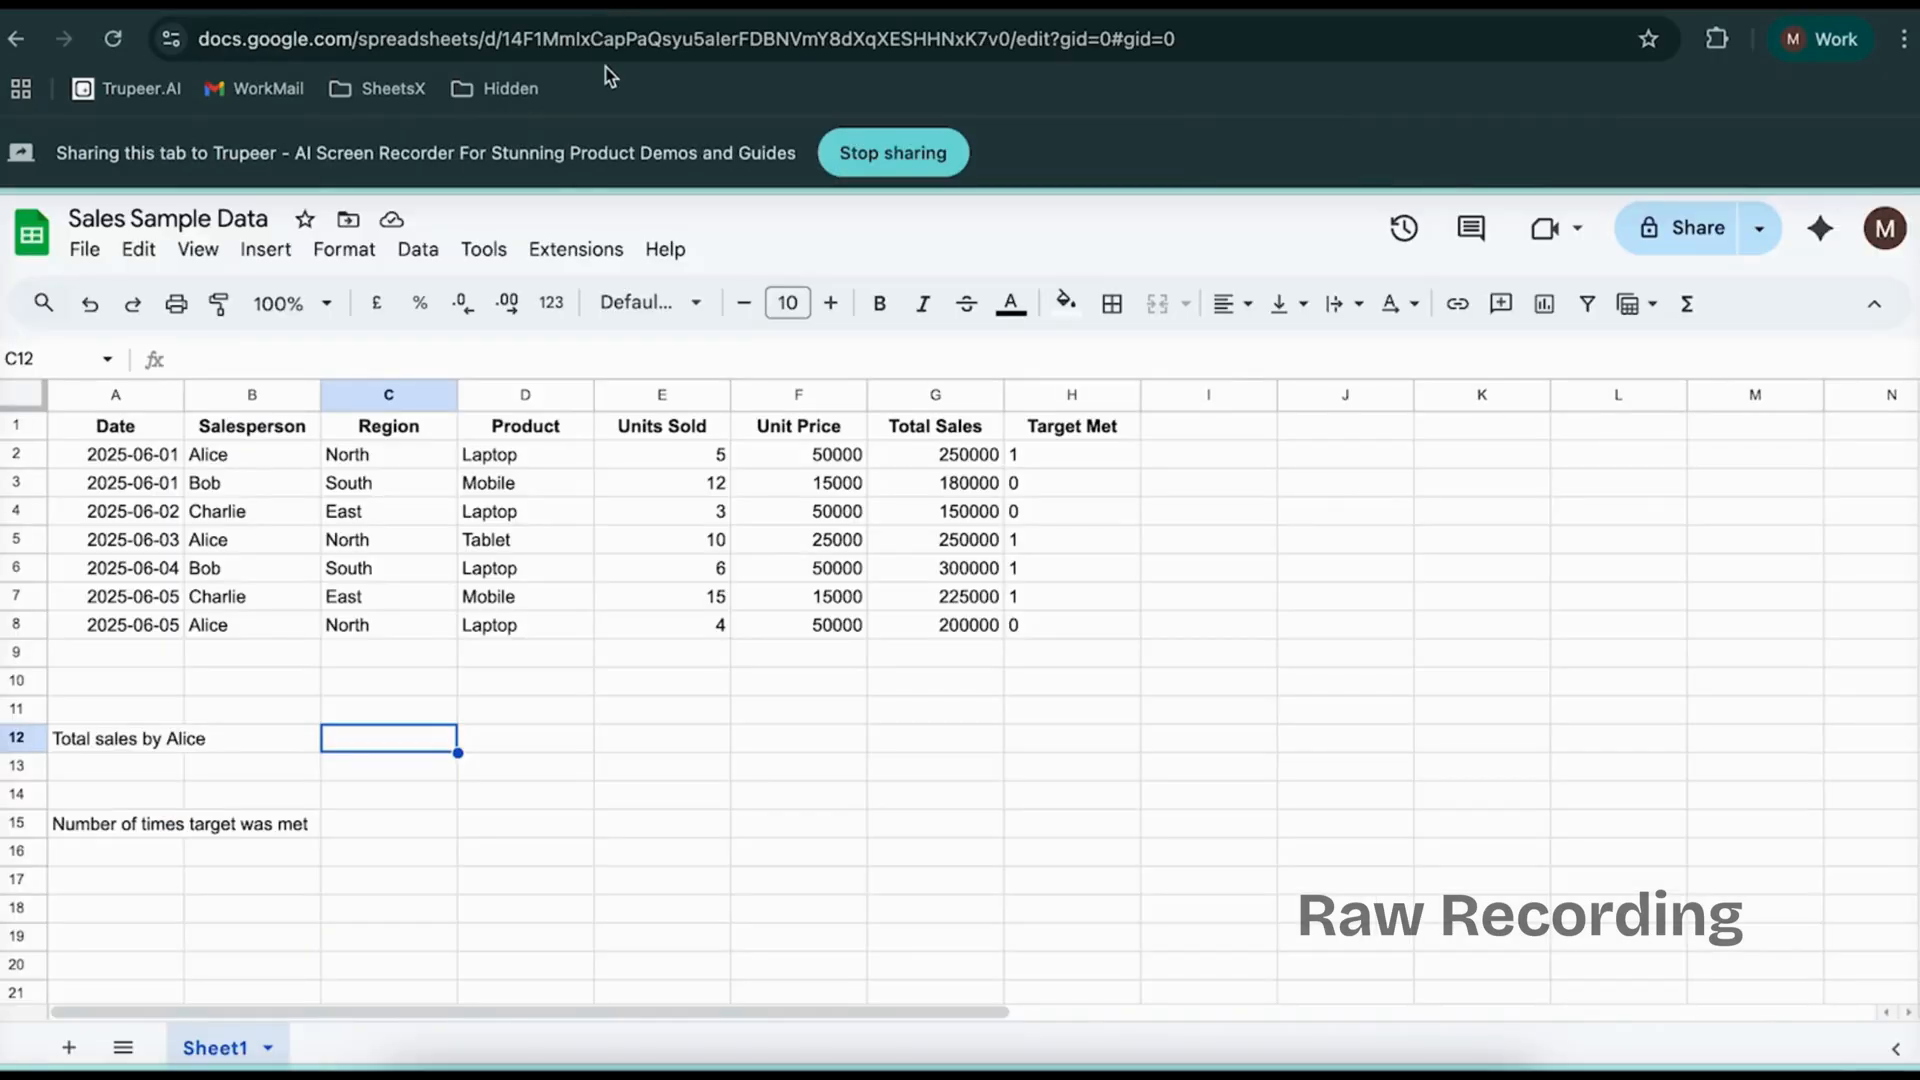Apply strikethrough formatting icon

click(x=967, y=303)
